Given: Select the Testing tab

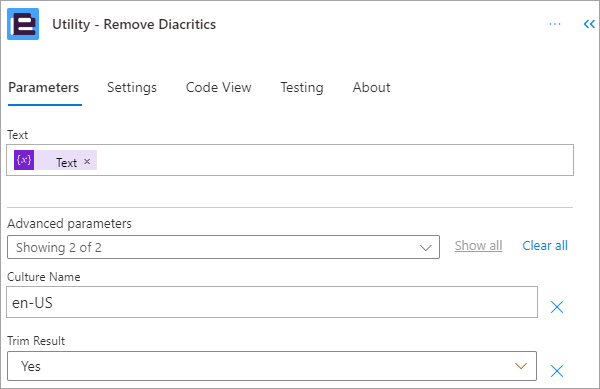Looking at the screenshot, I should (302, 88).
